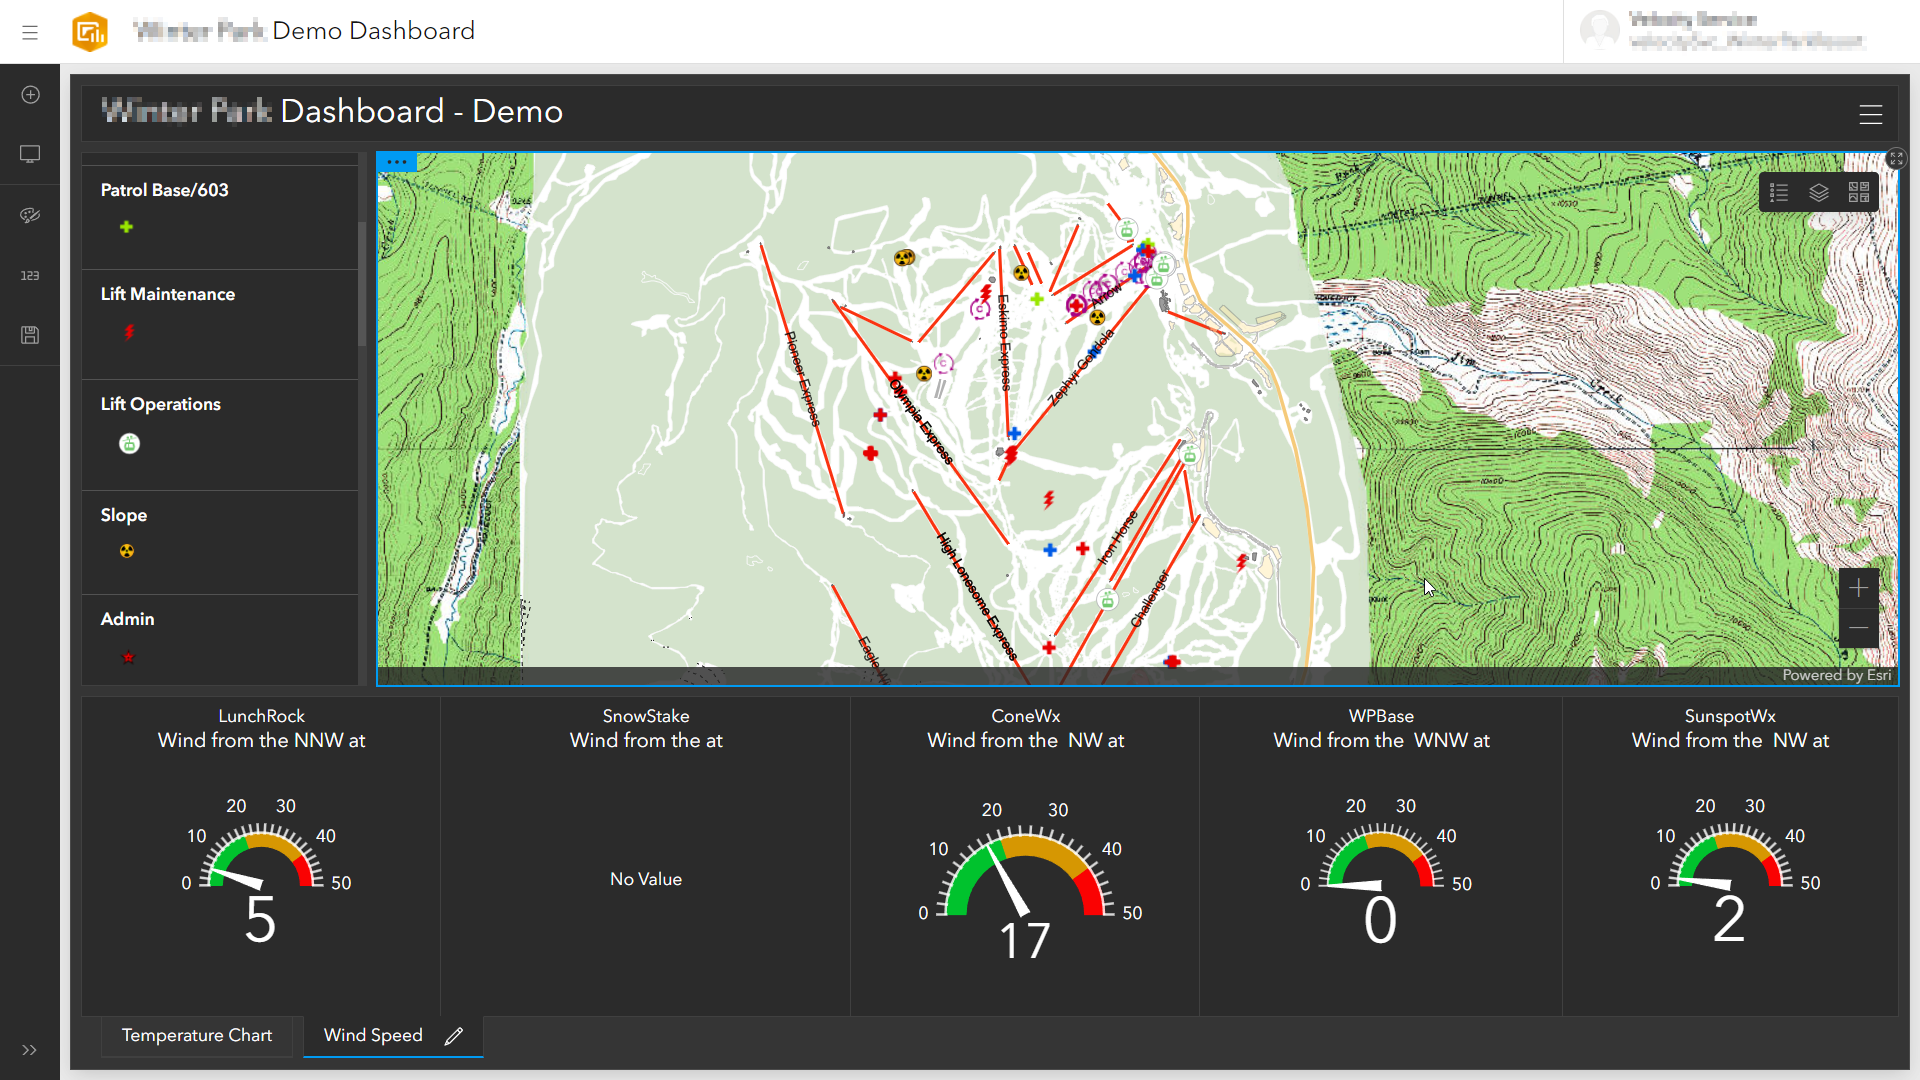Viewport: 1920px width, 1080px height.
Task: Zoom in using the map plus button
Action: (x=1859, y=587)
